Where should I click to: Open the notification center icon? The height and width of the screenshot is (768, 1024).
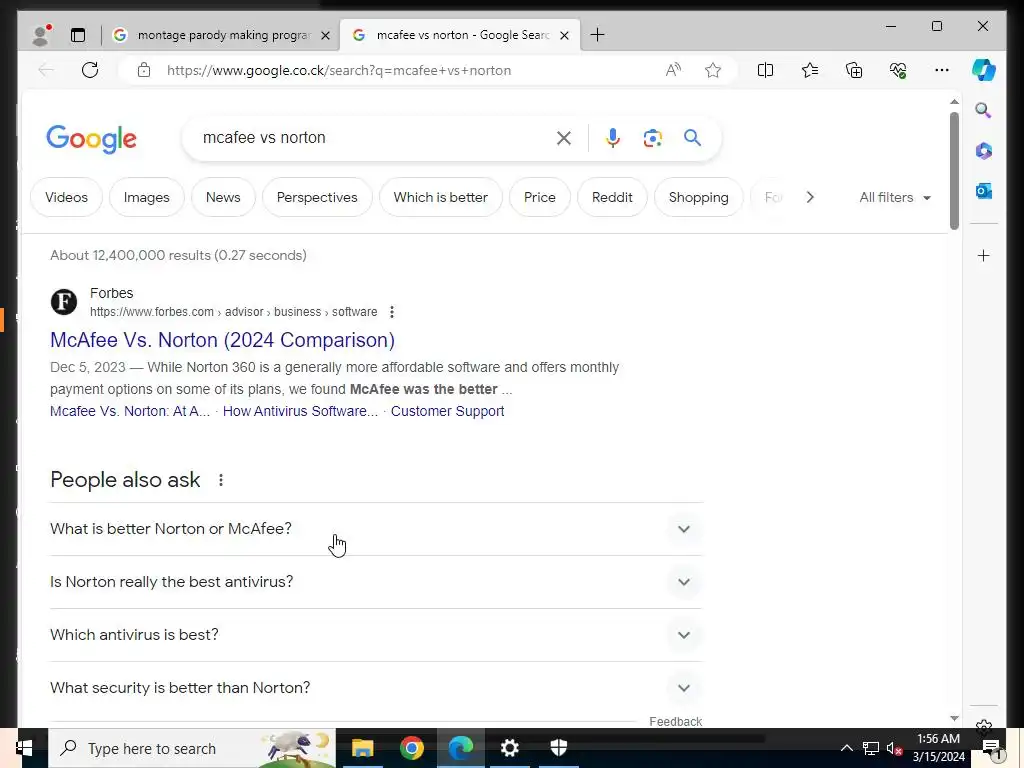click(x=991, y=748)
